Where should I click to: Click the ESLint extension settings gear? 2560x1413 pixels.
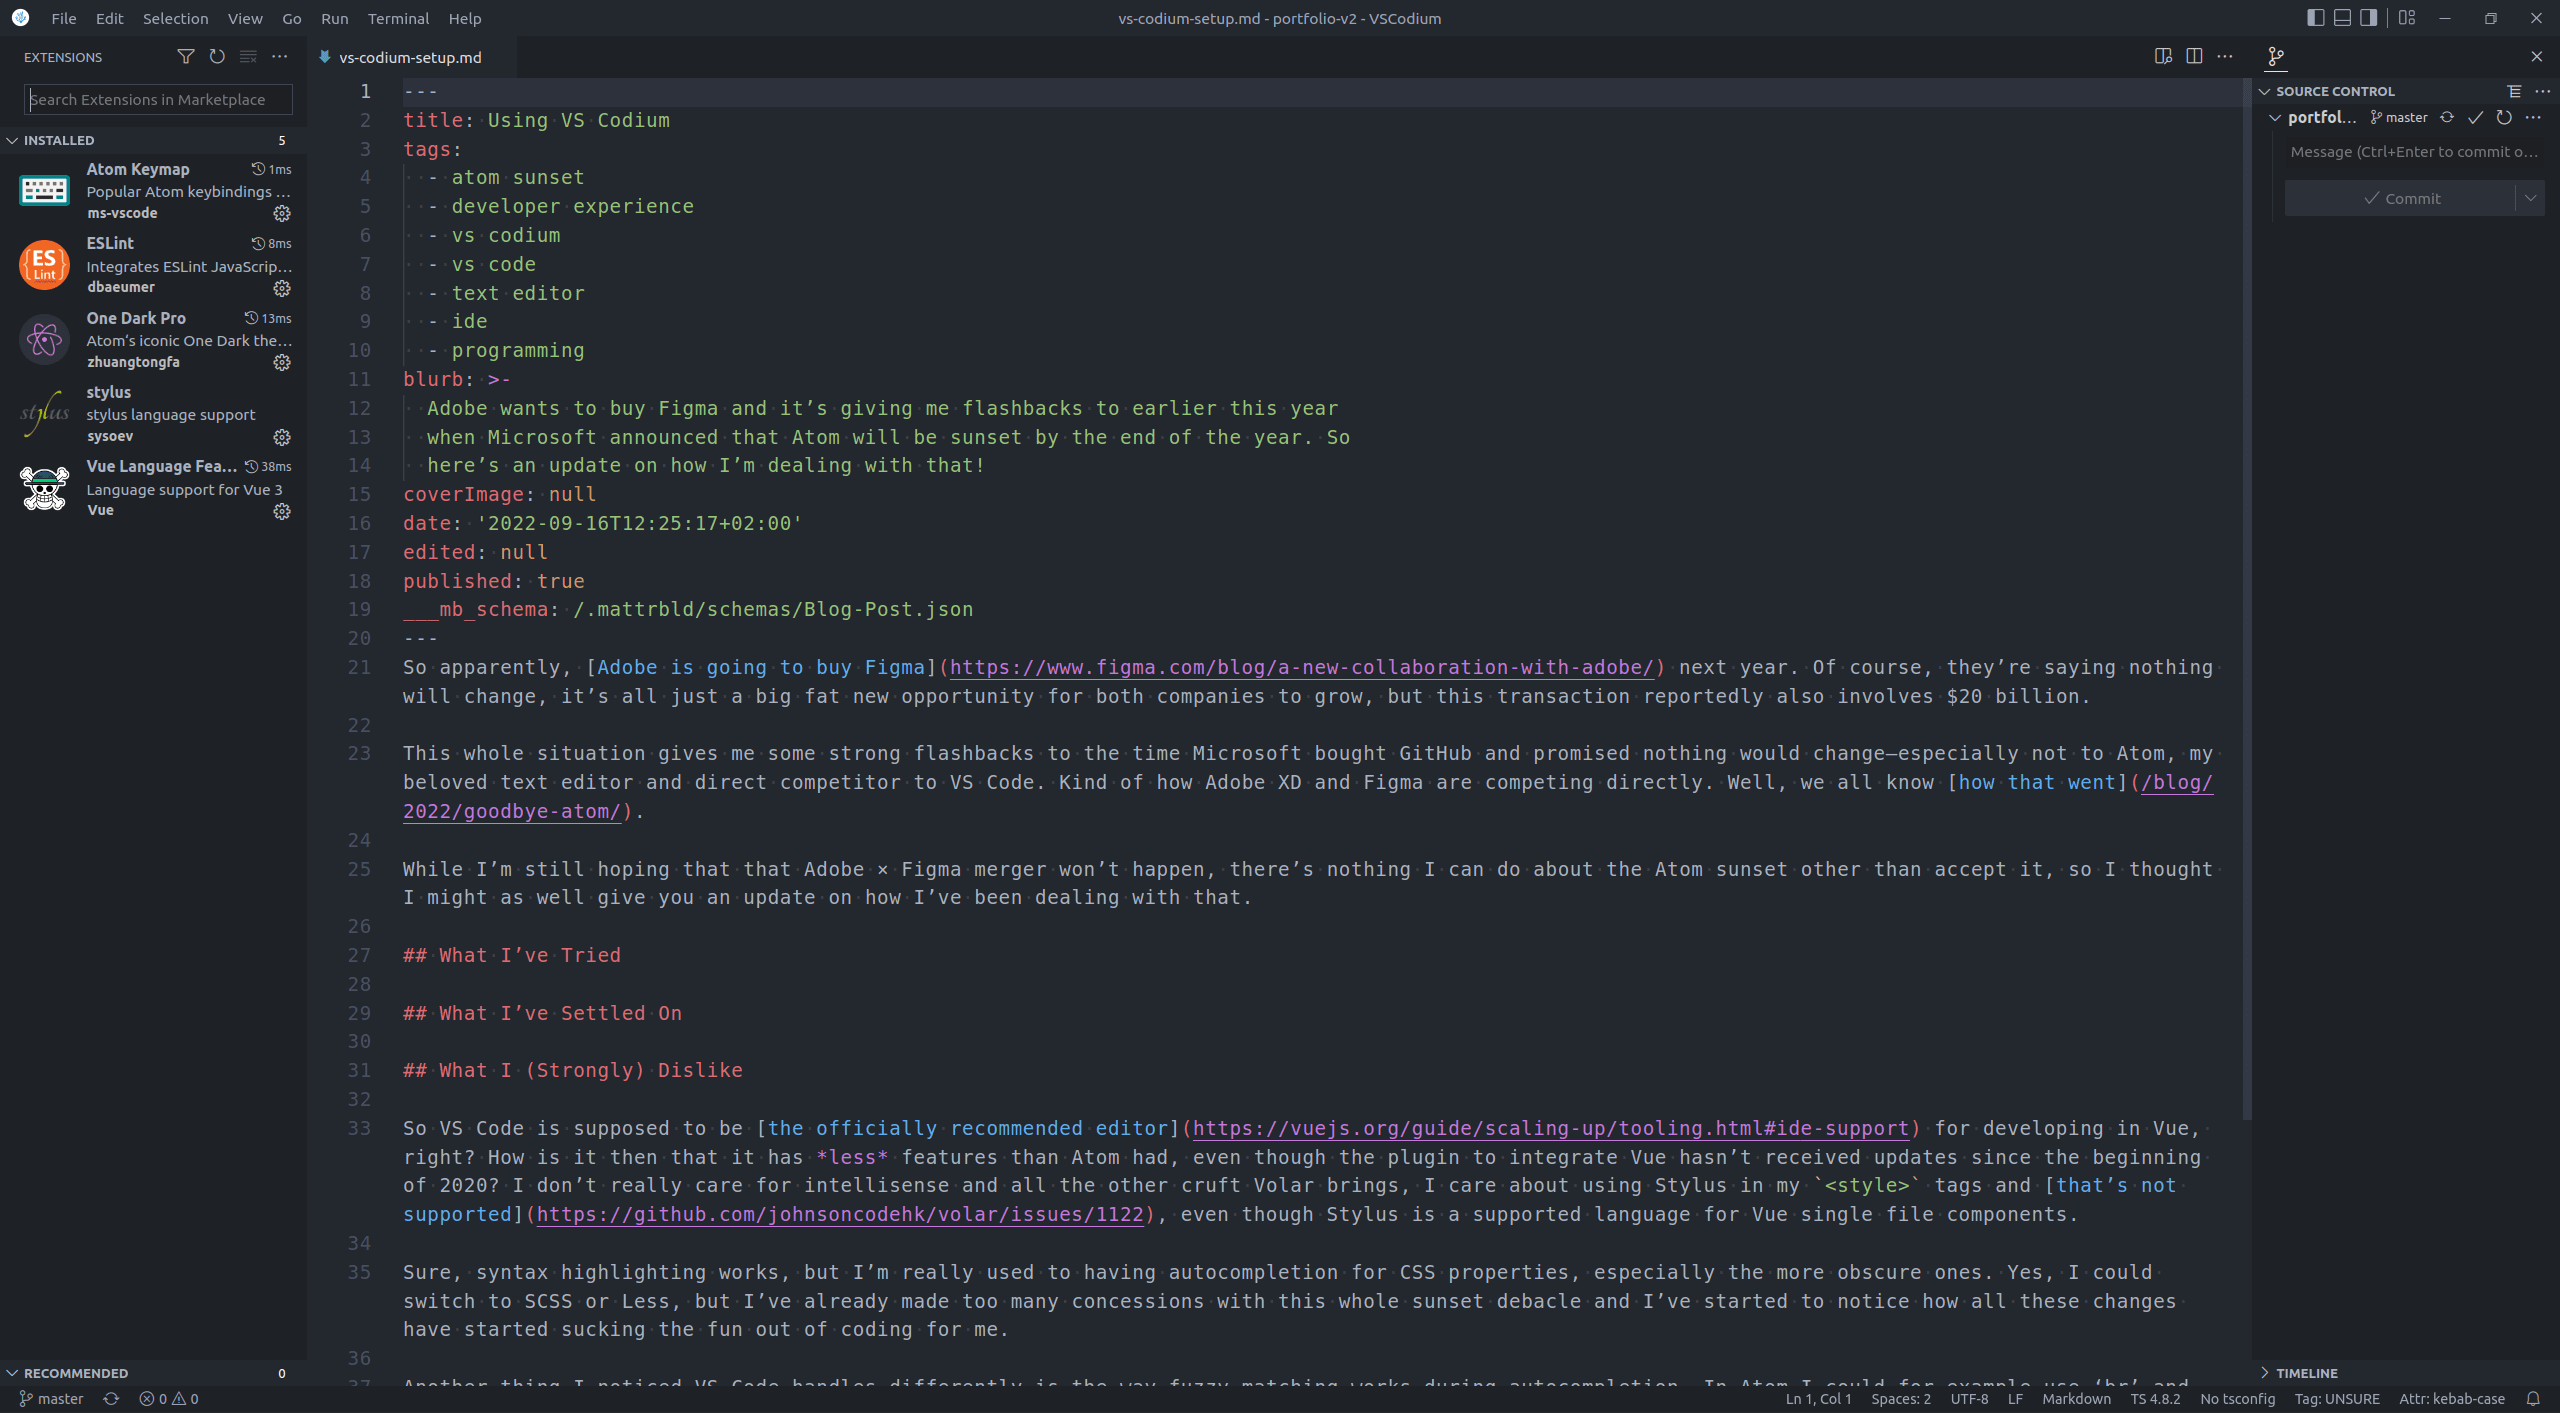pos(282,287)
